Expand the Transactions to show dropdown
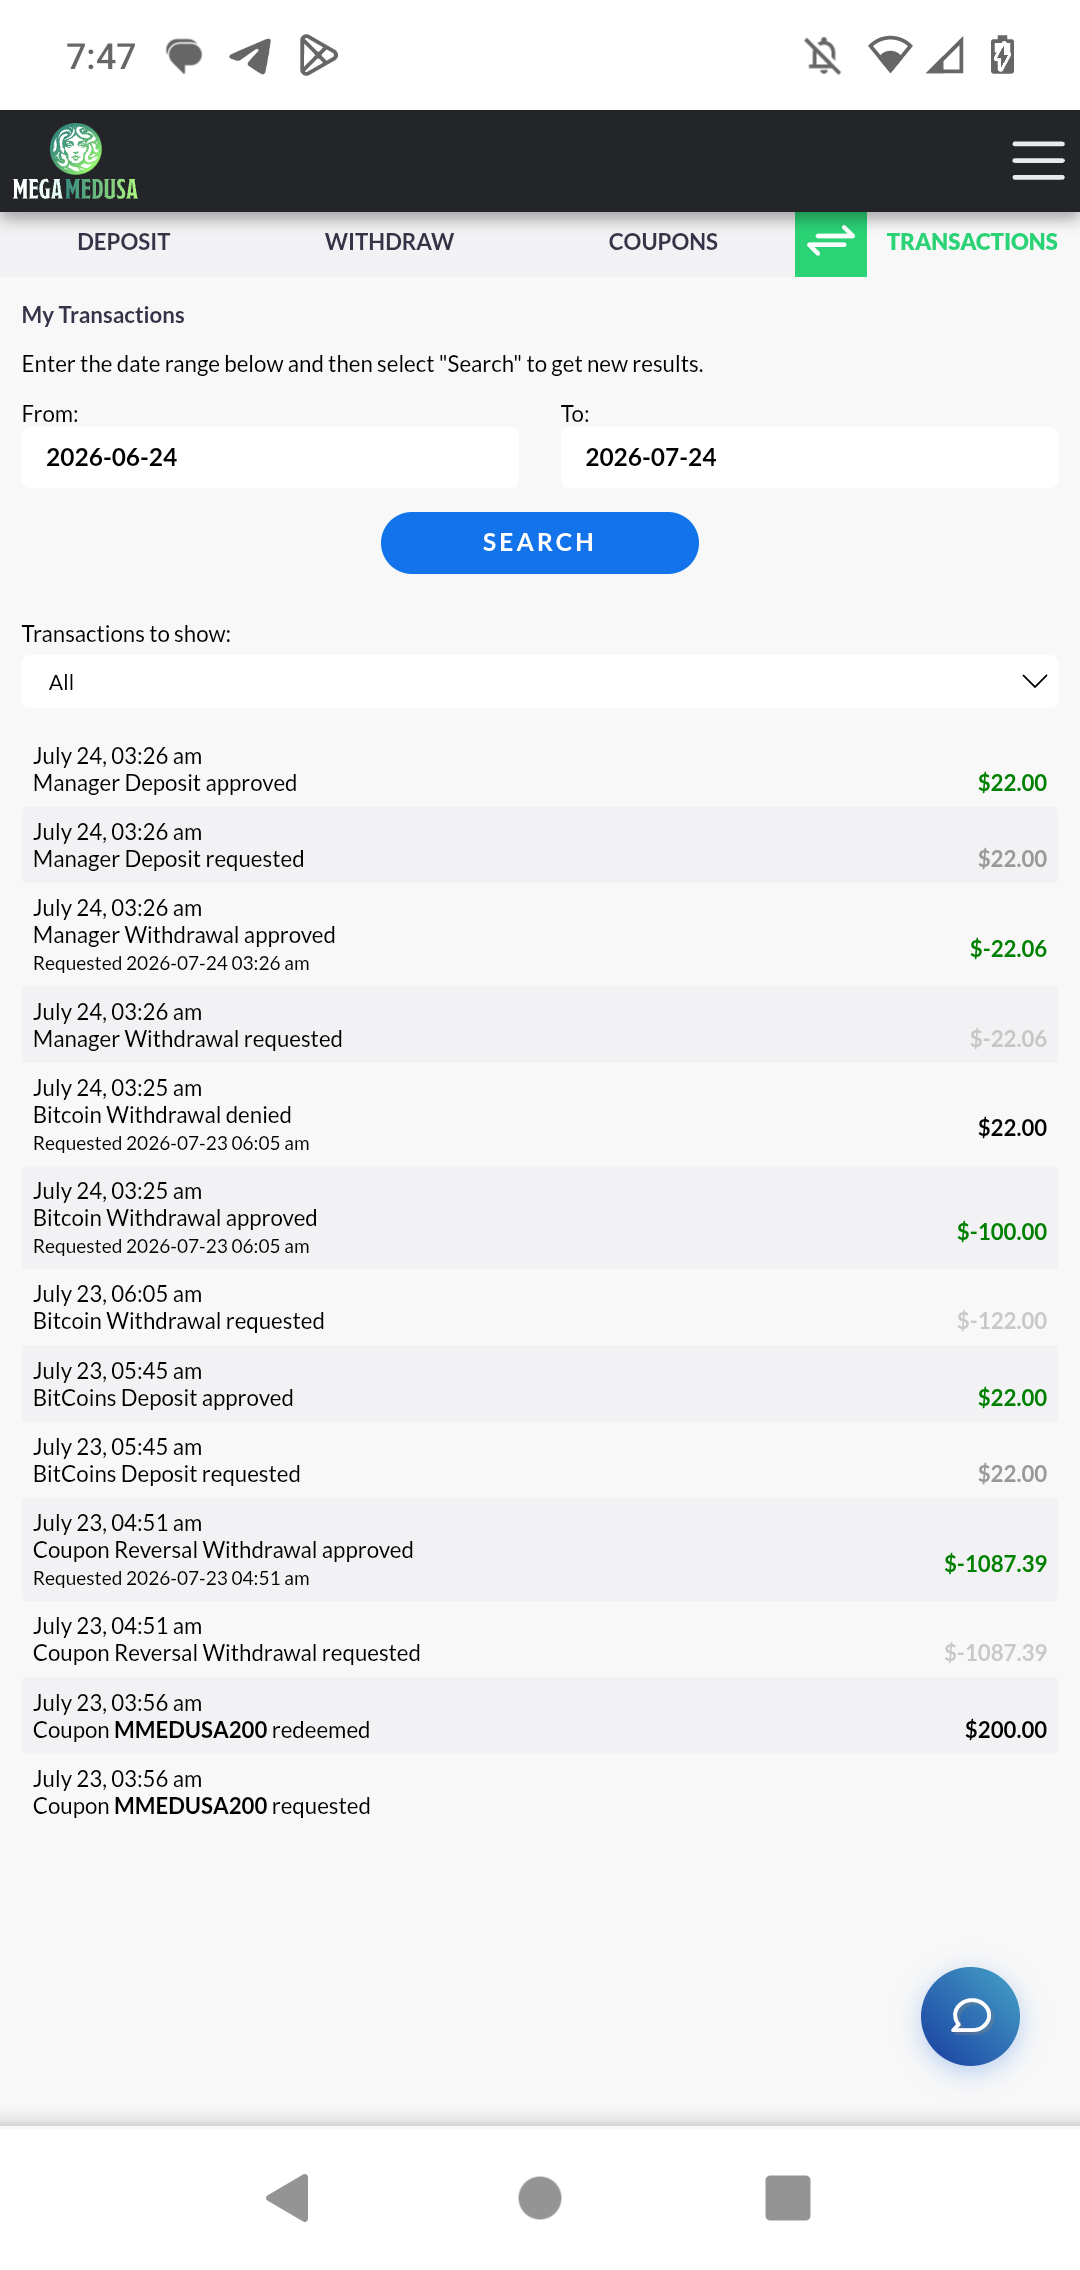Image resolution: width=1080 pixels, height=2270 pixels. click(x=540, y=682)
